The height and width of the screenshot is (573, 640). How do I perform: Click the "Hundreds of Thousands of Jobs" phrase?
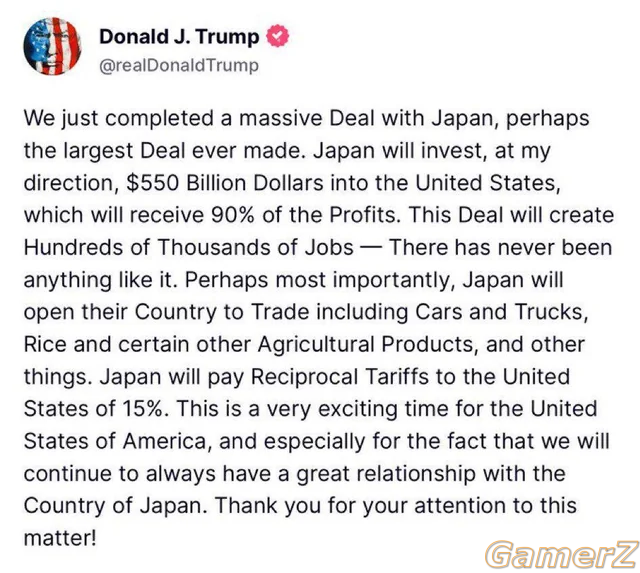[189, 247]
